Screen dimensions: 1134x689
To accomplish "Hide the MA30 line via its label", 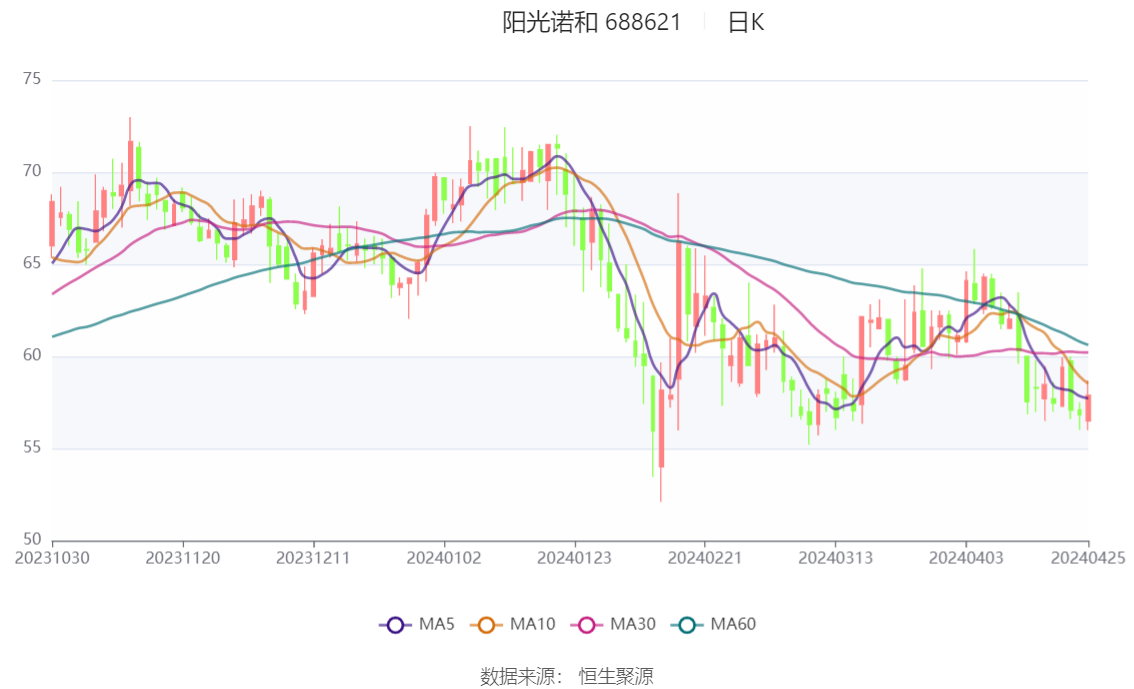I will click(x=633, y=624).
